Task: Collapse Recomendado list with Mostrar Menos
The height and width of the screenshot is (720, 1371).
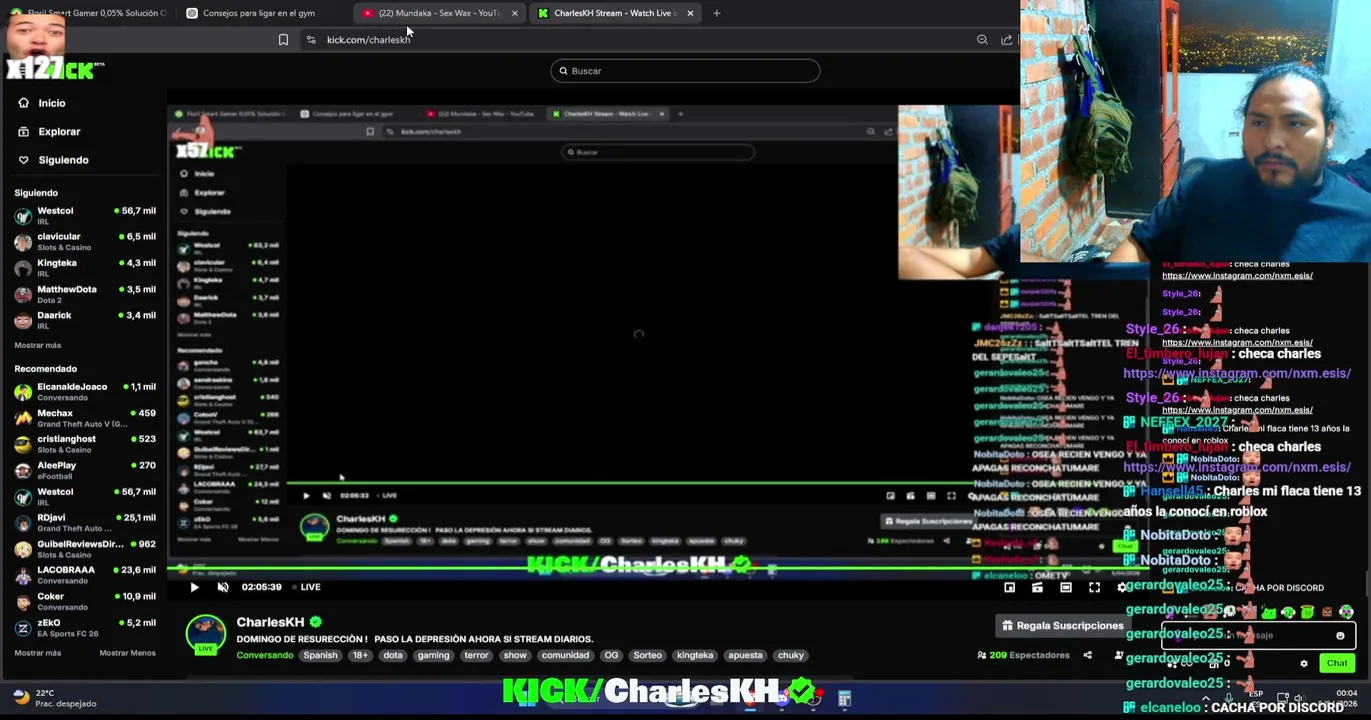Action: pyautogui.click(x=127, y=653)
